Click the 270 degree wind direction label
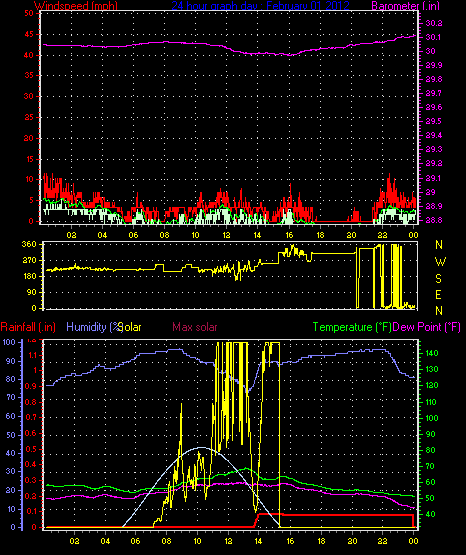 (29, 261)
